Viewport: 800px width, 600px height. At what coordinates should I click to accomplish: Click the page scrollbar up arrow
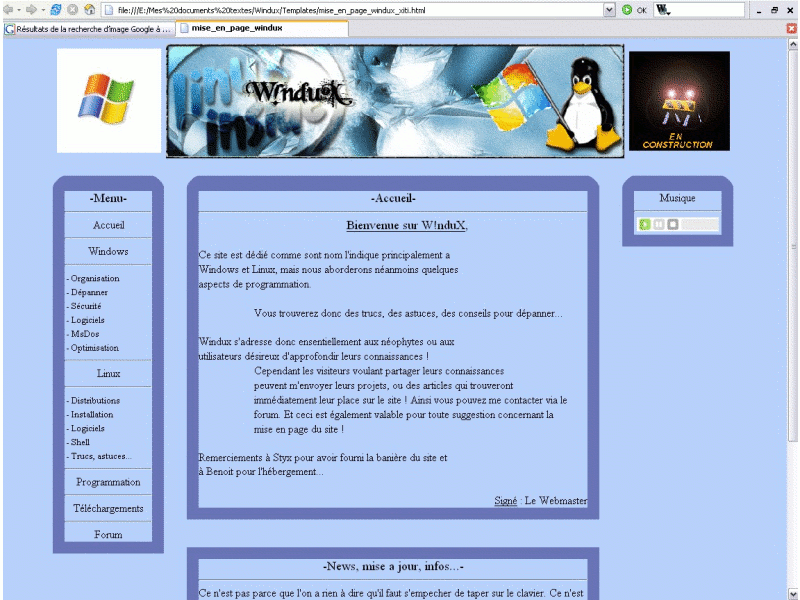[793, 44]
